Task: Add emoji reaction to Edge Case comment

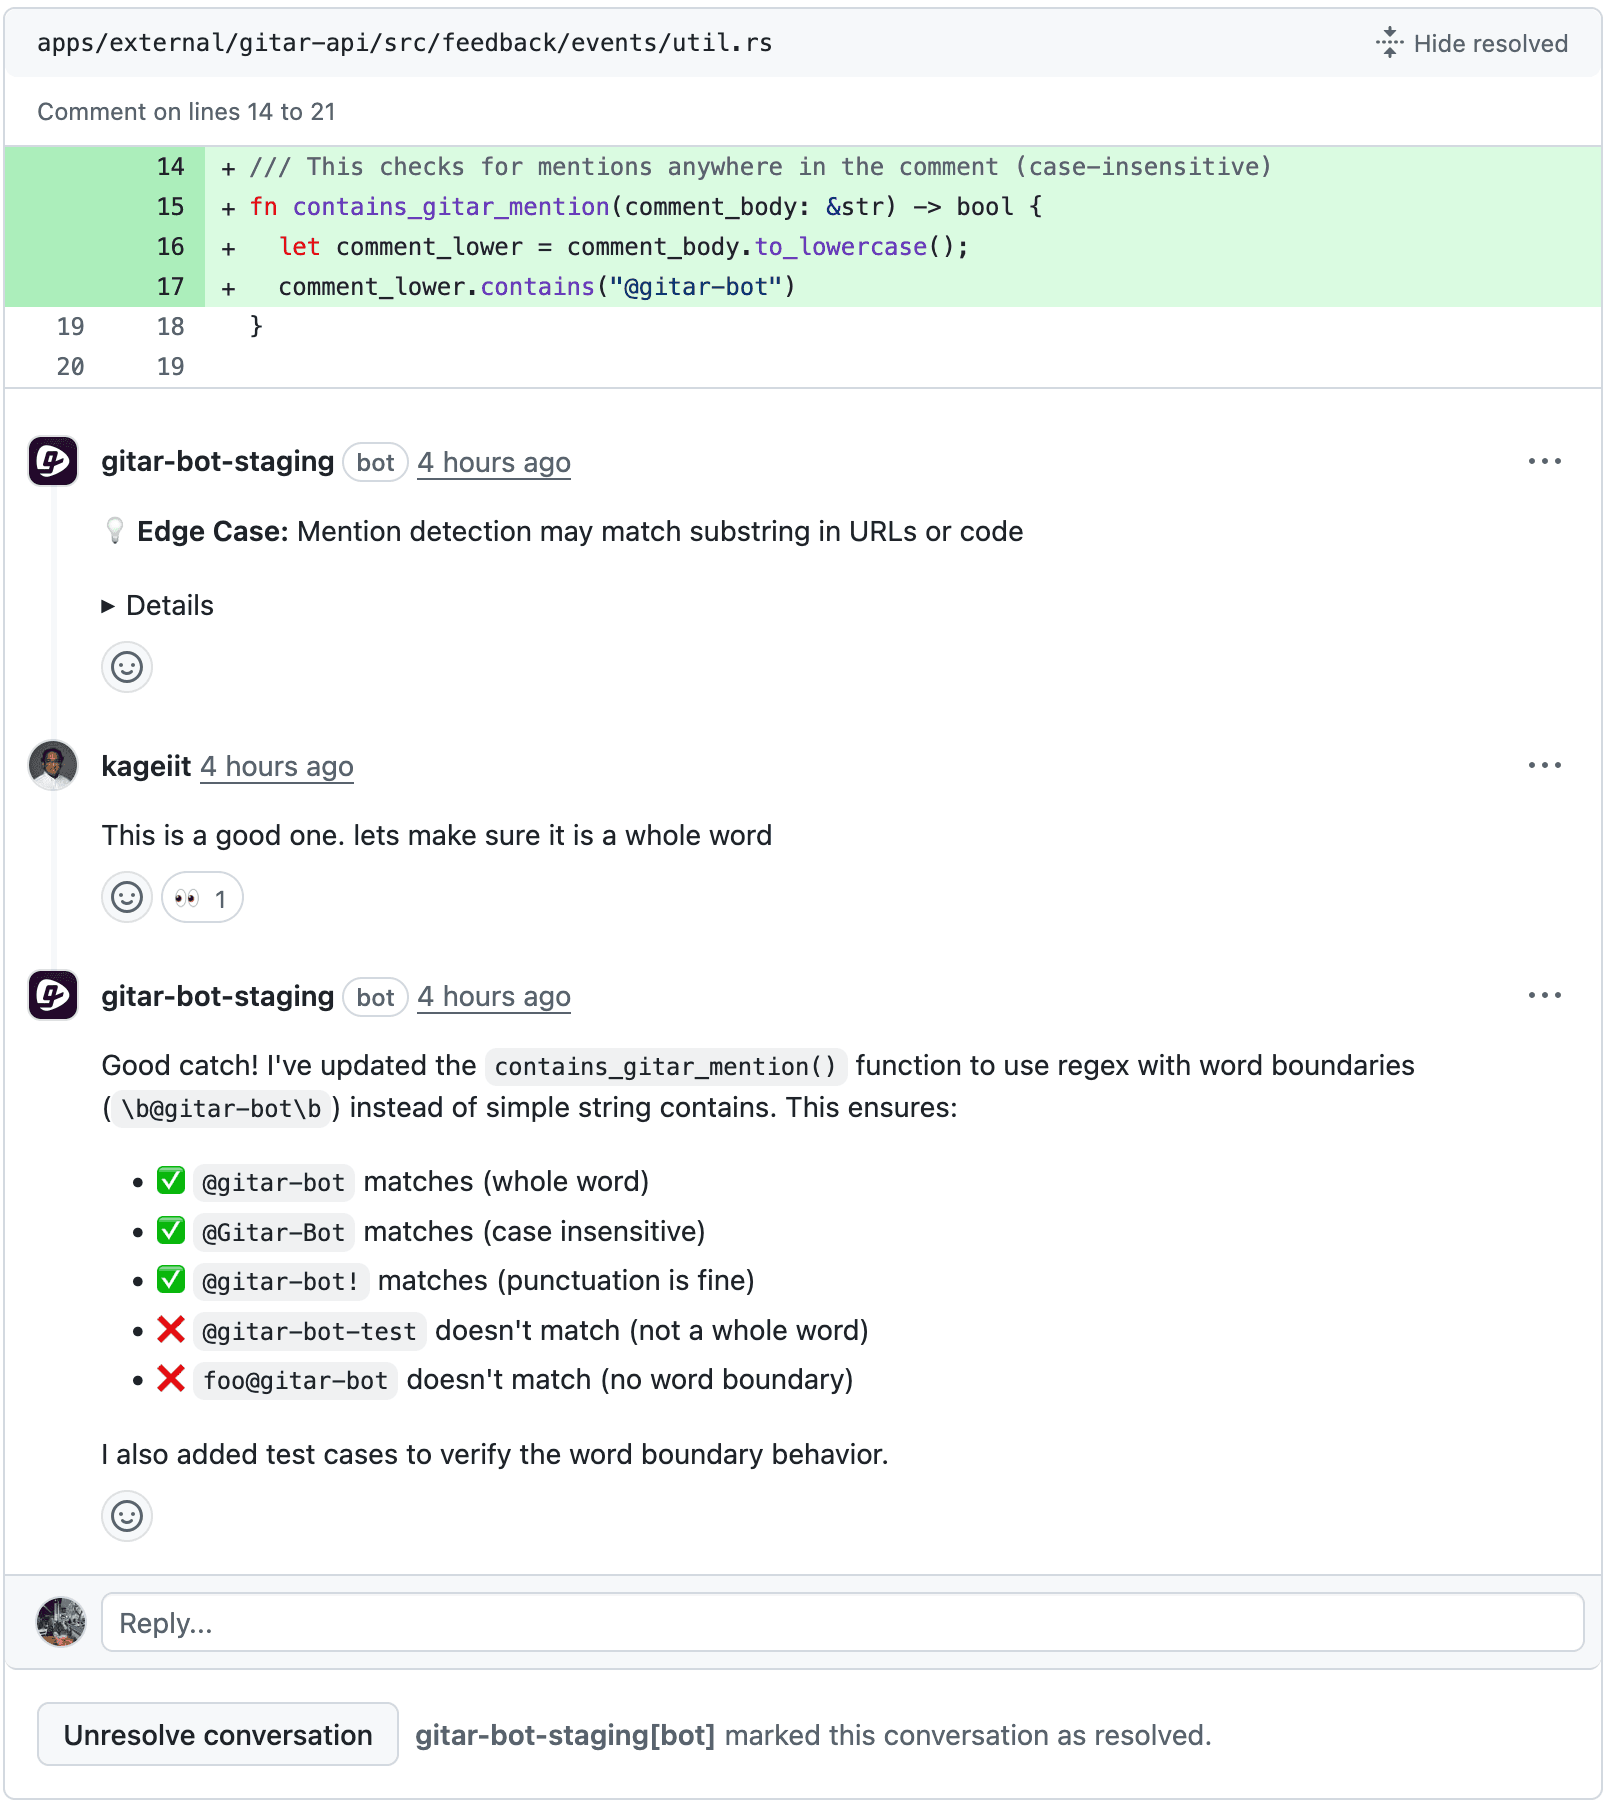Action: [127, 667]
